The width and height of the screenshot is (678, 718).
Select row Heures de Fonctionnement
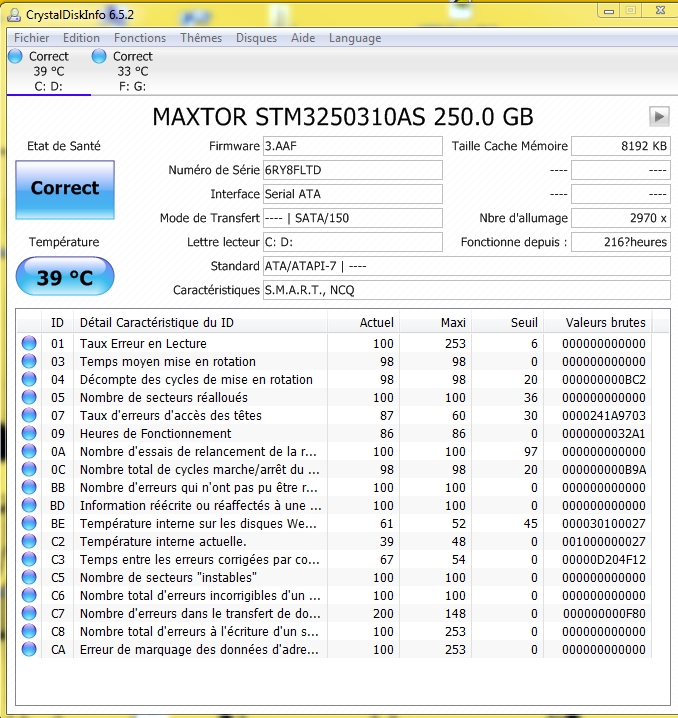[x=334, y=433]
